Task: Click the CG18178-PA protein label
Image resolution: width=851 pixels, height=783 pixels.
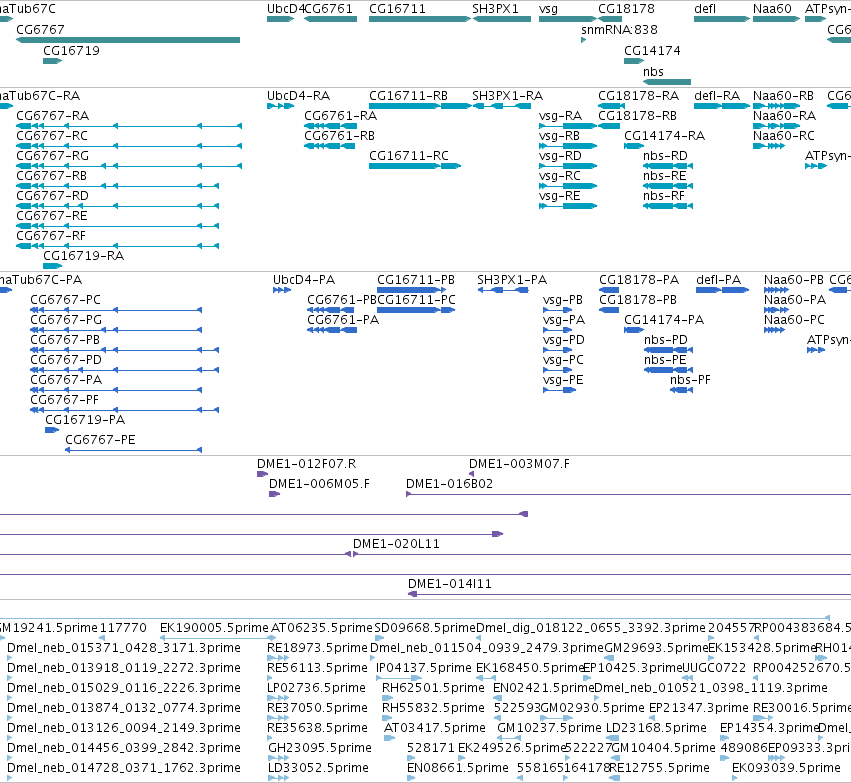Action: pos(639,280)
